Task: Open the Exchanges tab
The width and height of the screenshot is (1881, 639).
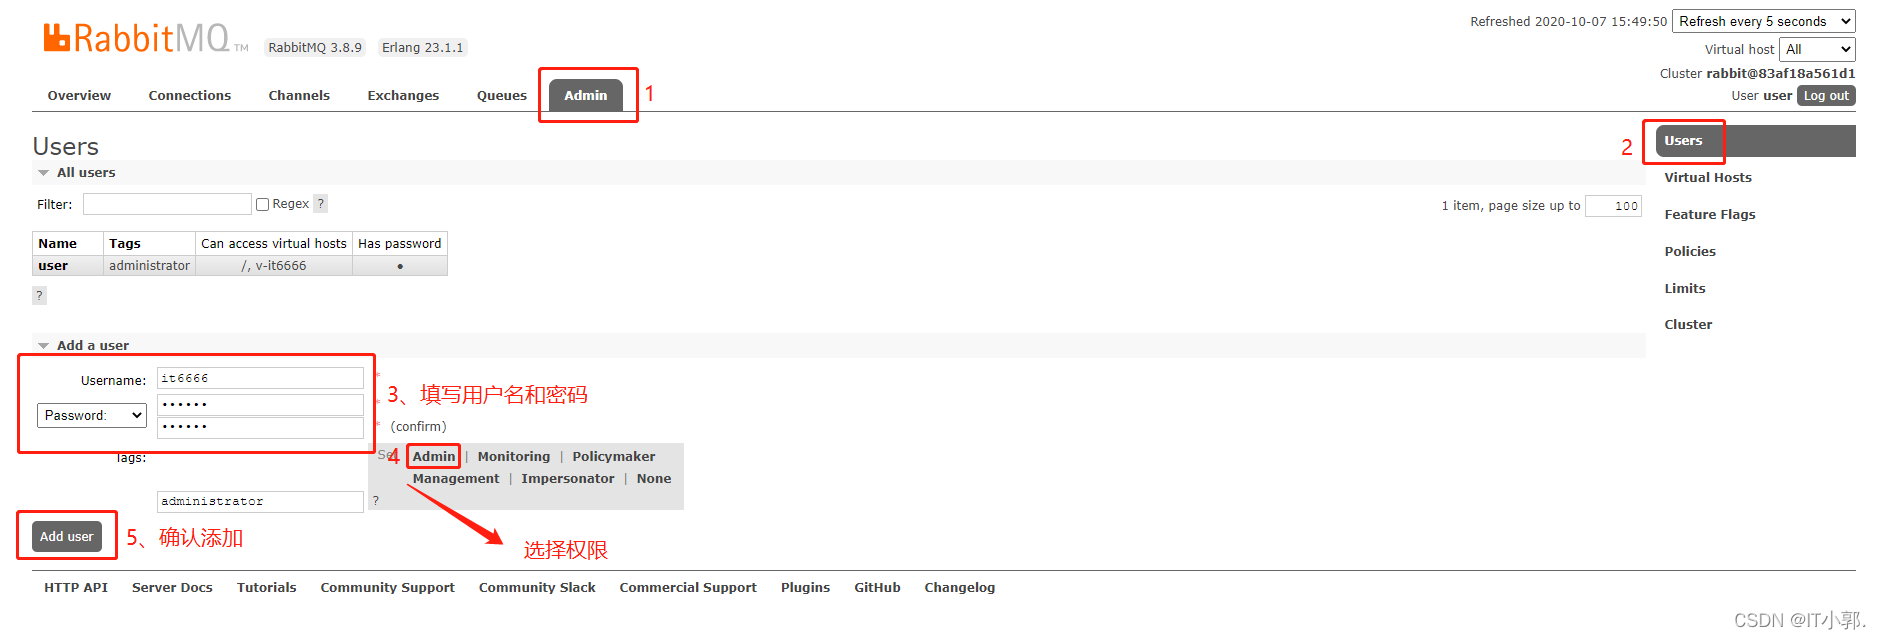Action: pos(403,96)
